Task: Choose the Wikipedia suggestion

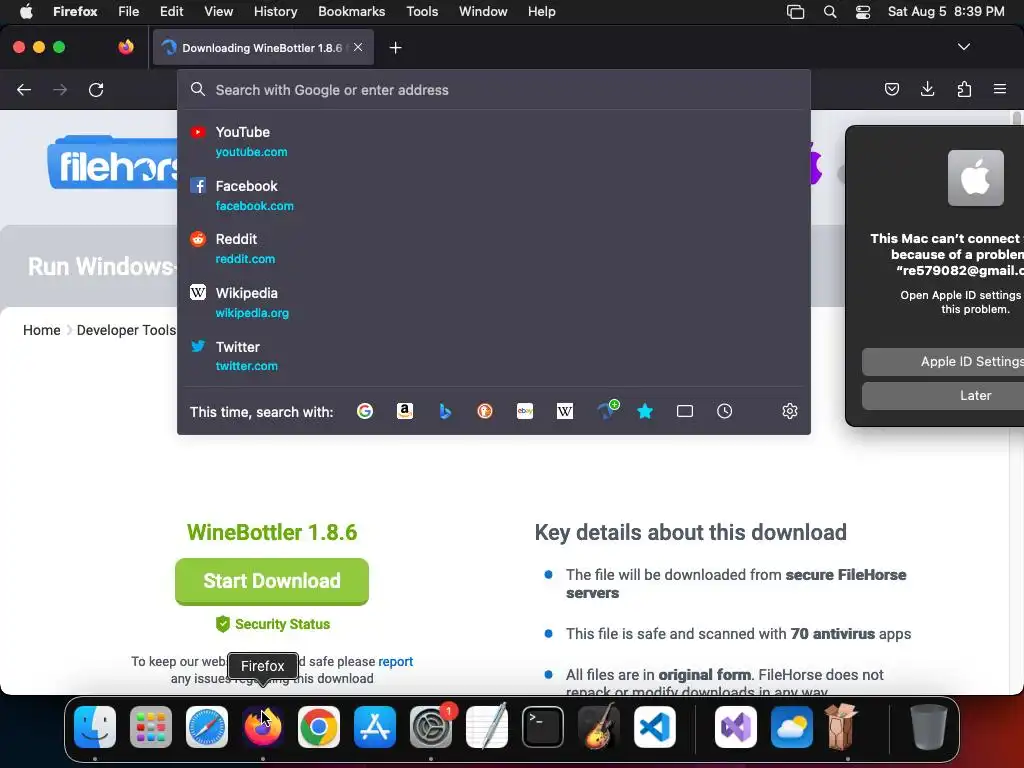Action: tap(494, 302)
